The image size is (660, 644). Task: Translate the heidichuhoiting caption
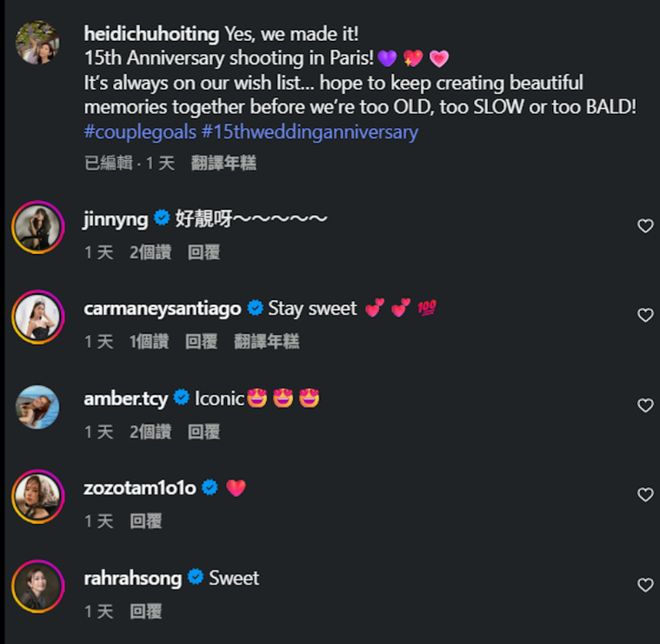tap(224, 163)
